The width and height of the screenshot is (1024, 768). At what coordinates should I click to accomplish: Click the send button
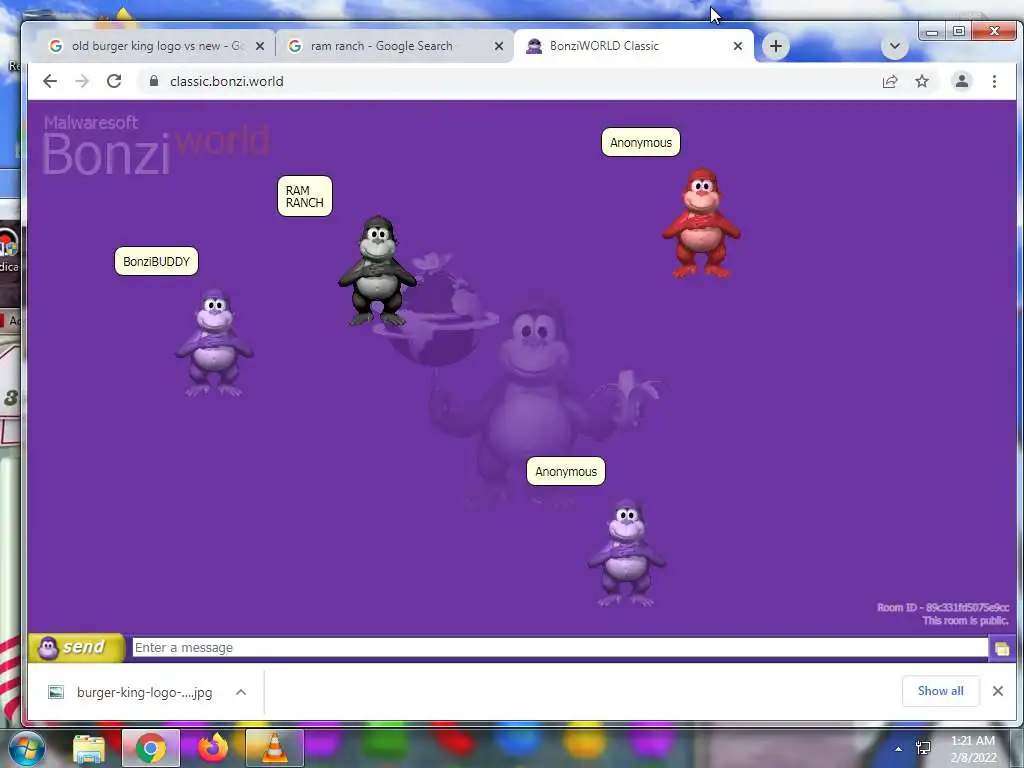pos(76,648)
